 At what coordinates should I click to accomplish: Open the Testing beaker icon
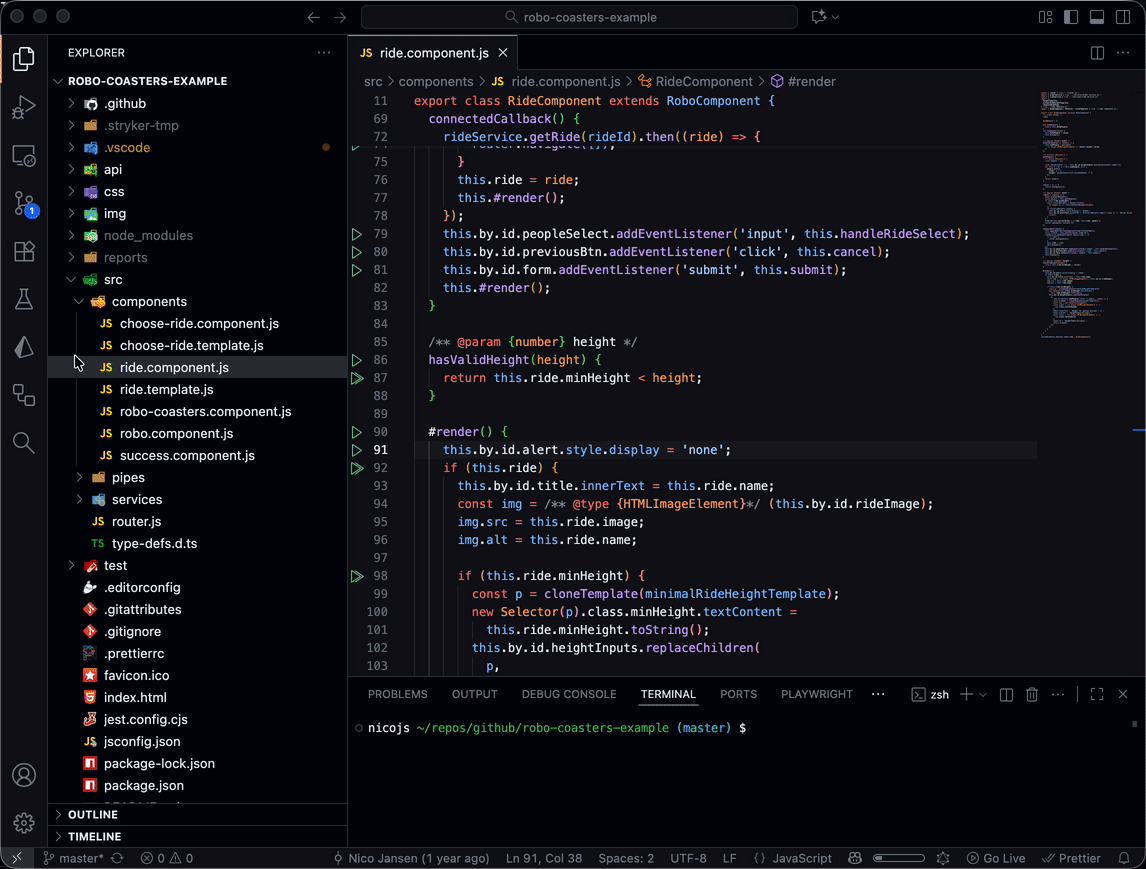point(23,299)
